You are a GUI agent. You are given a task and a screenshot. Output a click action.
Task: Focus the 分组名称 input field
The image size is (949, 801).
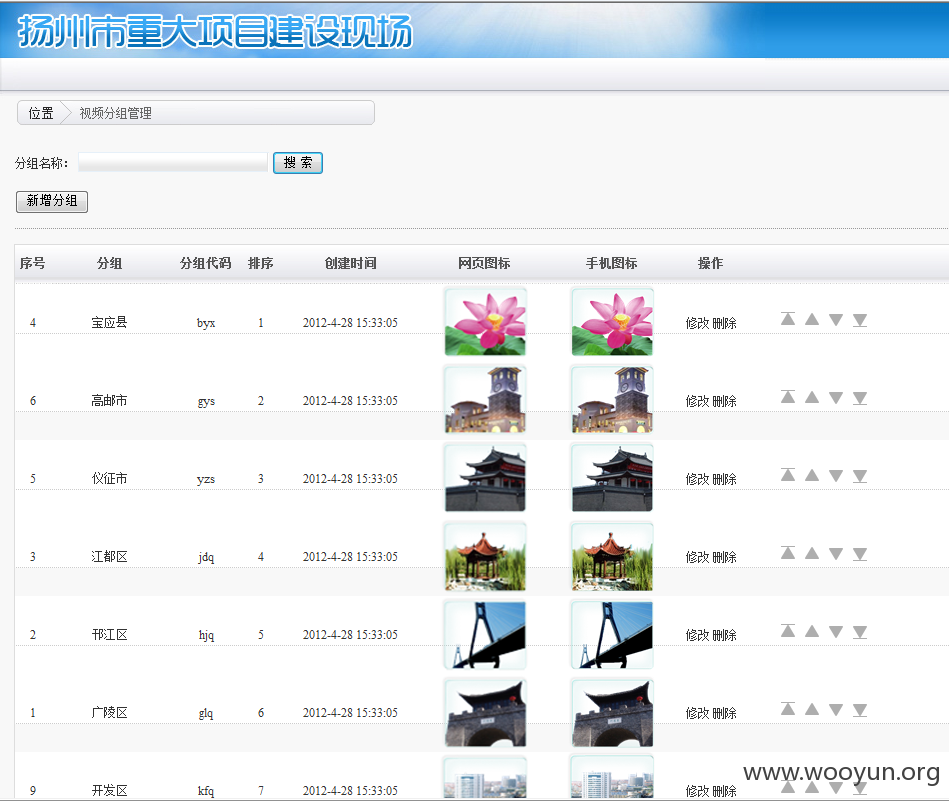(172, 162)
